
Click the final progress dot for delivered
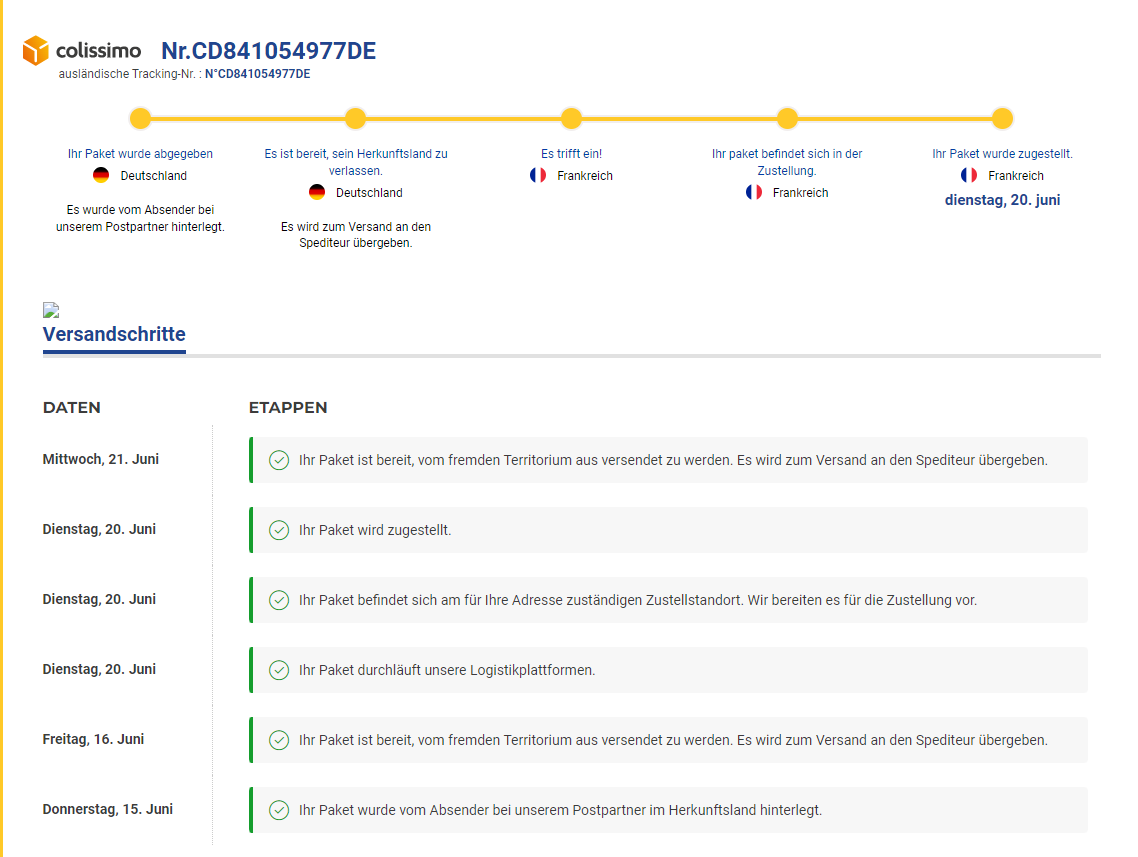point(1002,119)
